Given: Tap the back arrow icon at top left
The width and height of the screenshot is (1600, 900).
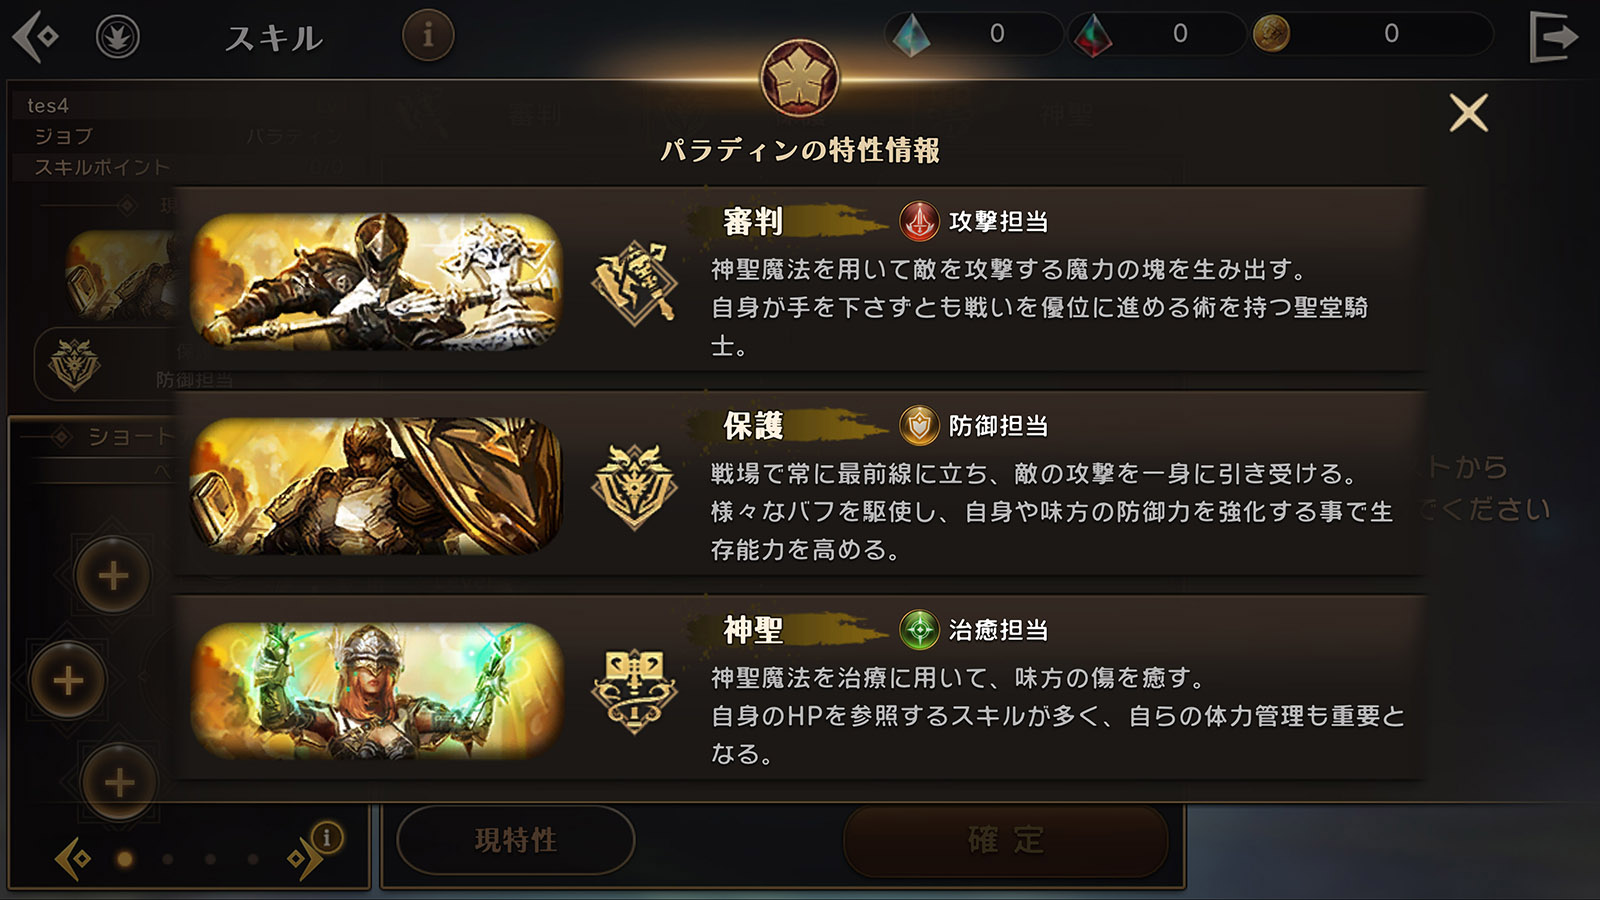Looking at the screenshot, I should 36,37.
